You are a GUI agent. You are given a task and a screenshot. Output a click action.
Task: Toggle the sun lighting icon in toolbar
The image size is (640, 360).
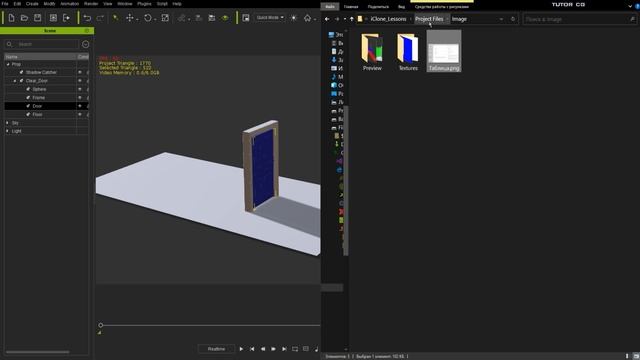coord(294,18)
